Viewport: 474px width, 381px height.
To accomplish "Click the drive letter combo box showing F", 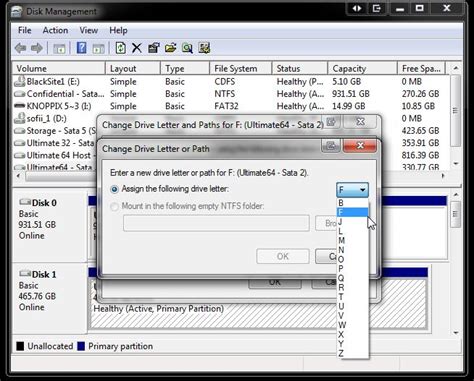I will [x=352, y=190].
